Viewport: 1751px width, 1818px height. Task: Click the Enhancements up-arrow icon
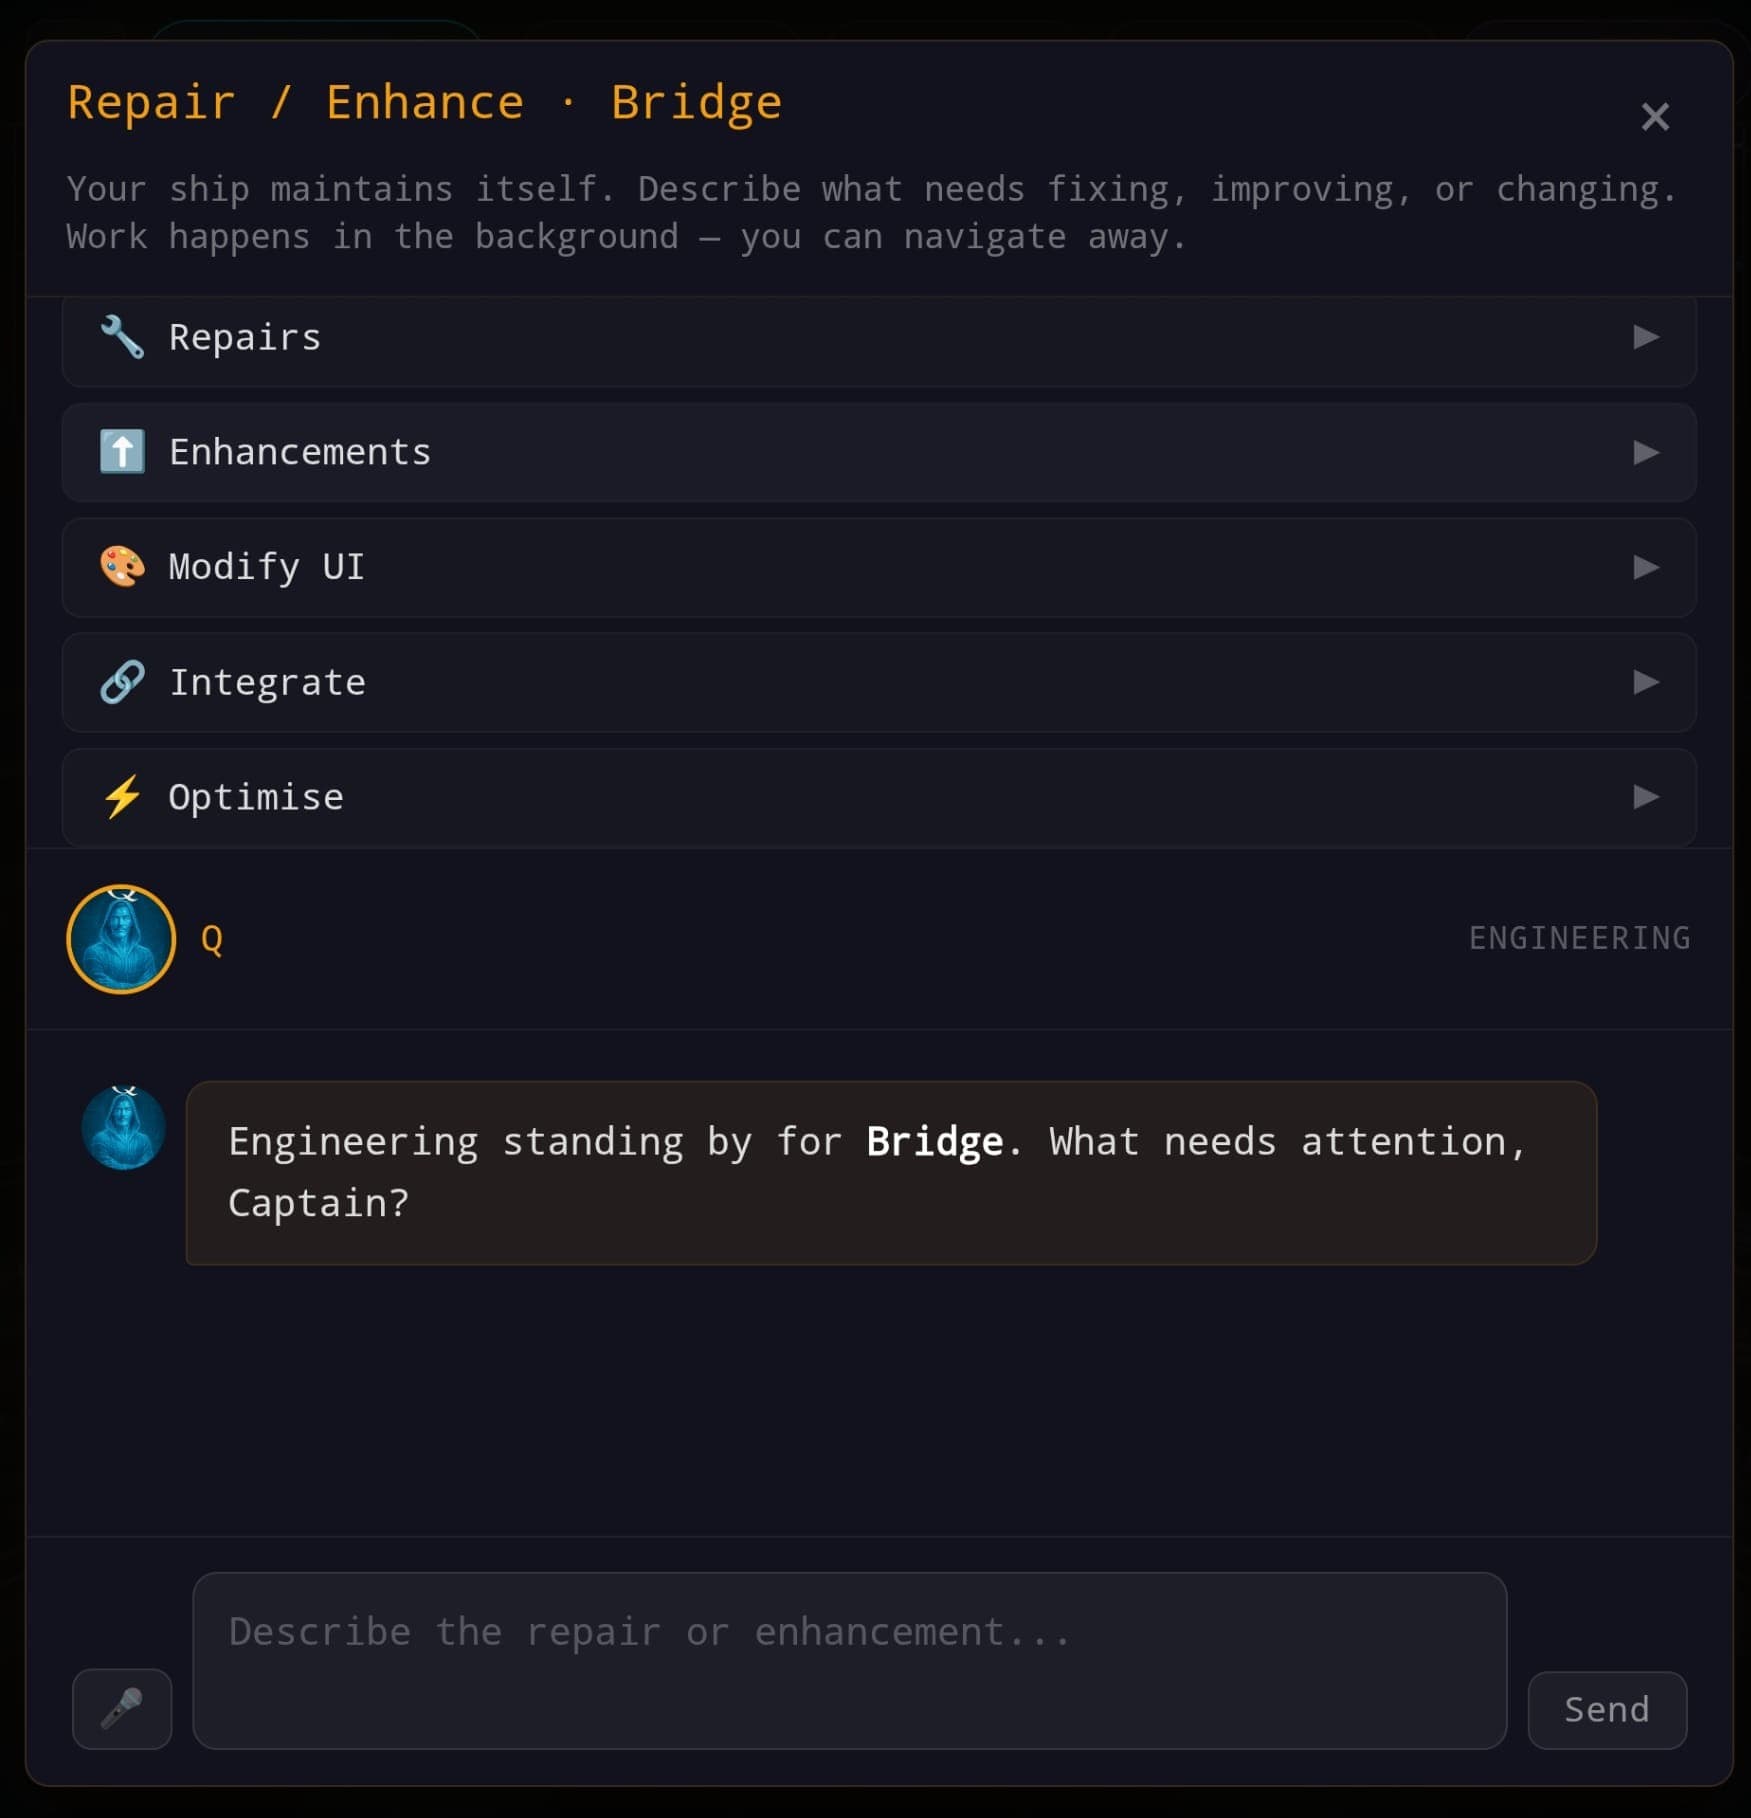tap(121, 452)
